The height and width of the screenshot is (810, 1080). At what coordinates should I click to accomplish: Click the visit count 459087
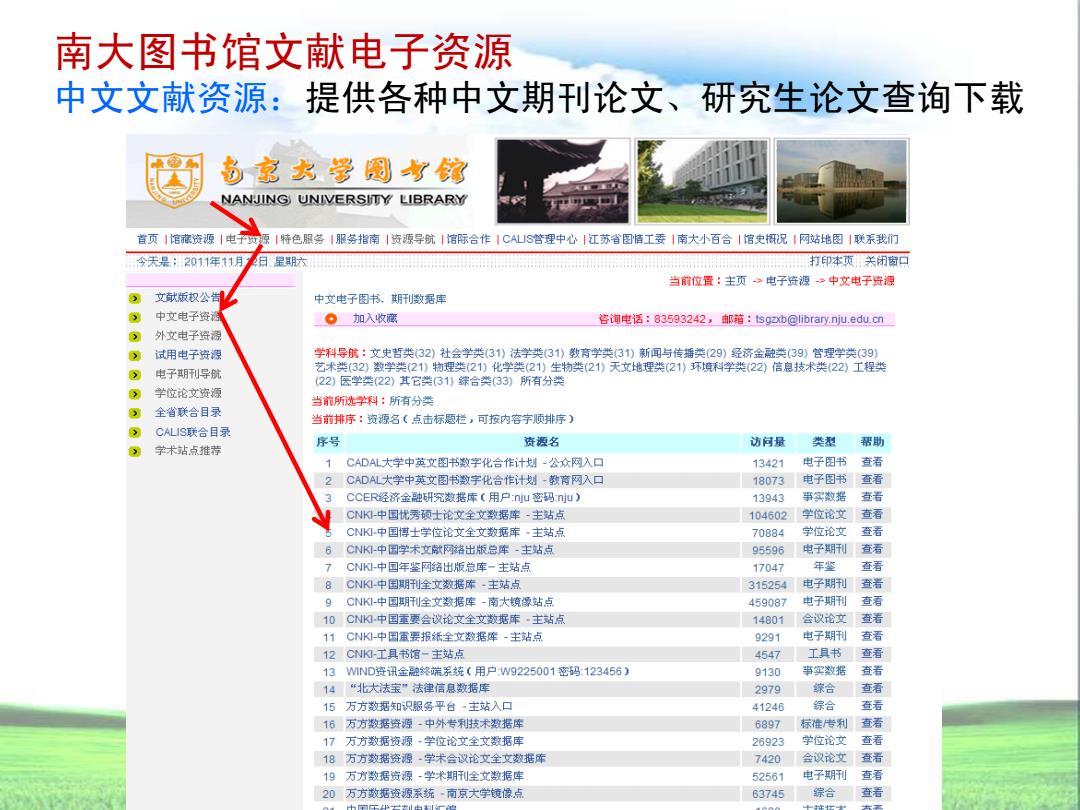[768, 602]
